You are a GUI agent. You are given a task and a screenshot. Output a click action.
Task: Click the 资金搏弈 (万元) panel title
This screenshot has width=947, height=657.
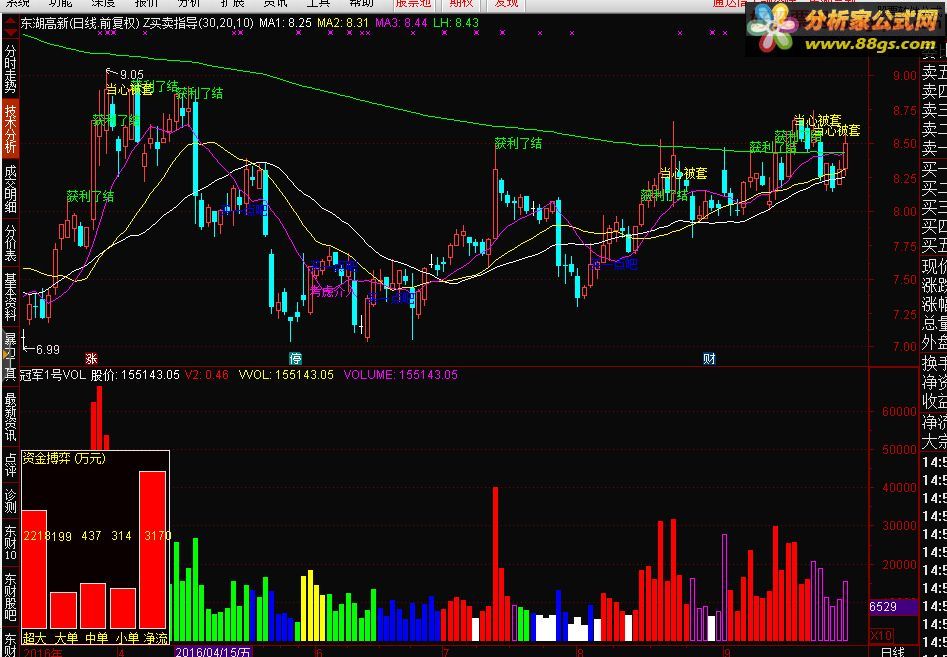[x=64, y=459]
